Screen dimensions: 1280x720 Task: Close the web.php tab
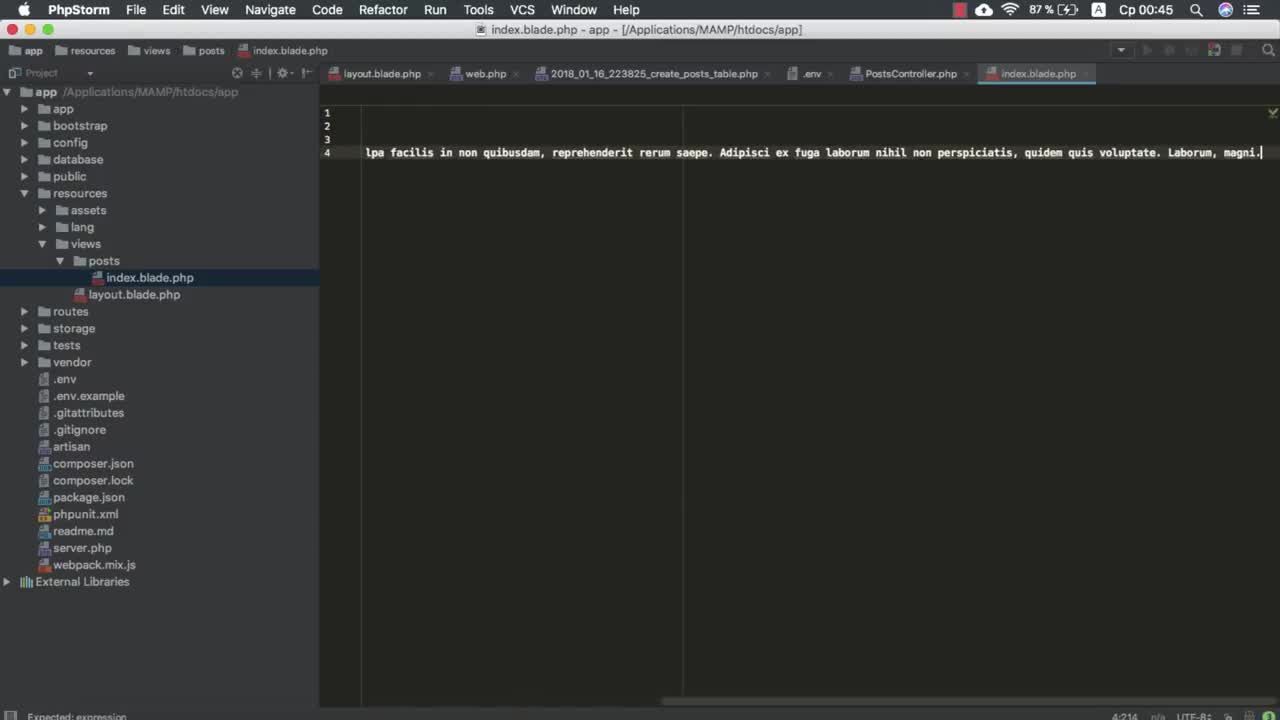click(x=516, y=74)
